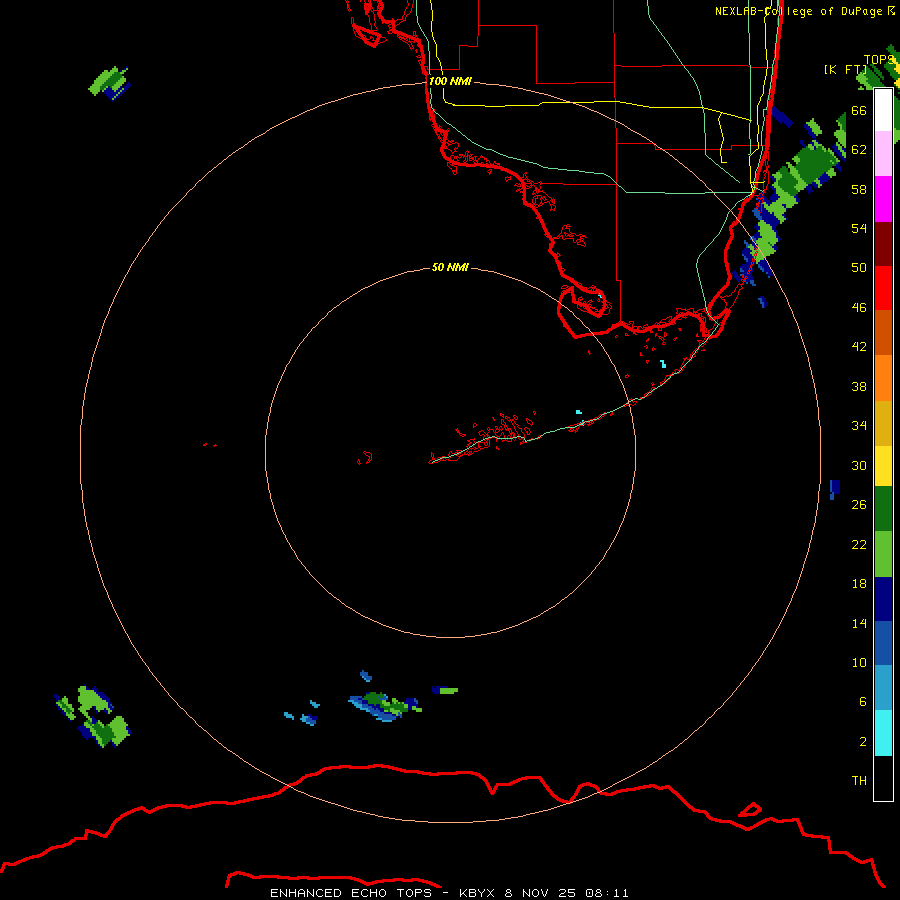Click the "38" scale value
The height and width of the screenshot is (900, 900).
tap(859, 387)
